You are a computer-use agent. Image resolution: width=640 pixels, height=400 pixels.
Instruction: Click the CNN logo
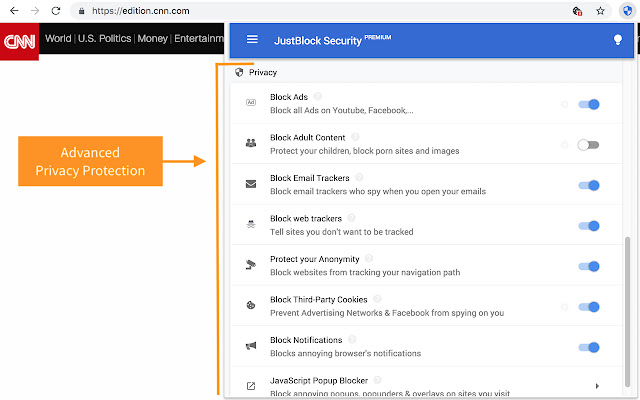click(x=20, y=42)
